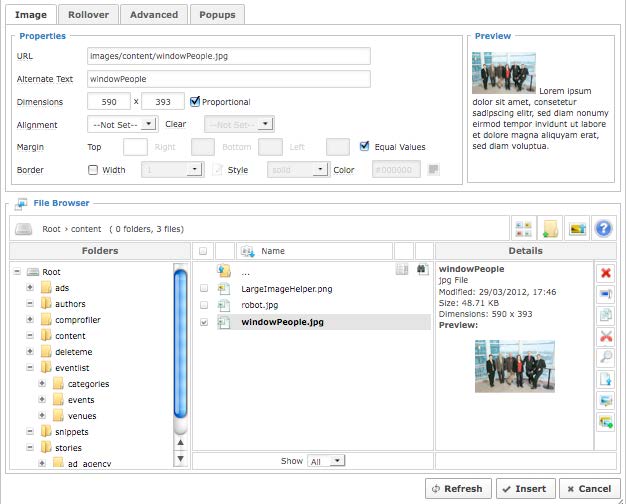Switch to the Rollover tab
Screen dimensions: 626x504
pos(88,15)
